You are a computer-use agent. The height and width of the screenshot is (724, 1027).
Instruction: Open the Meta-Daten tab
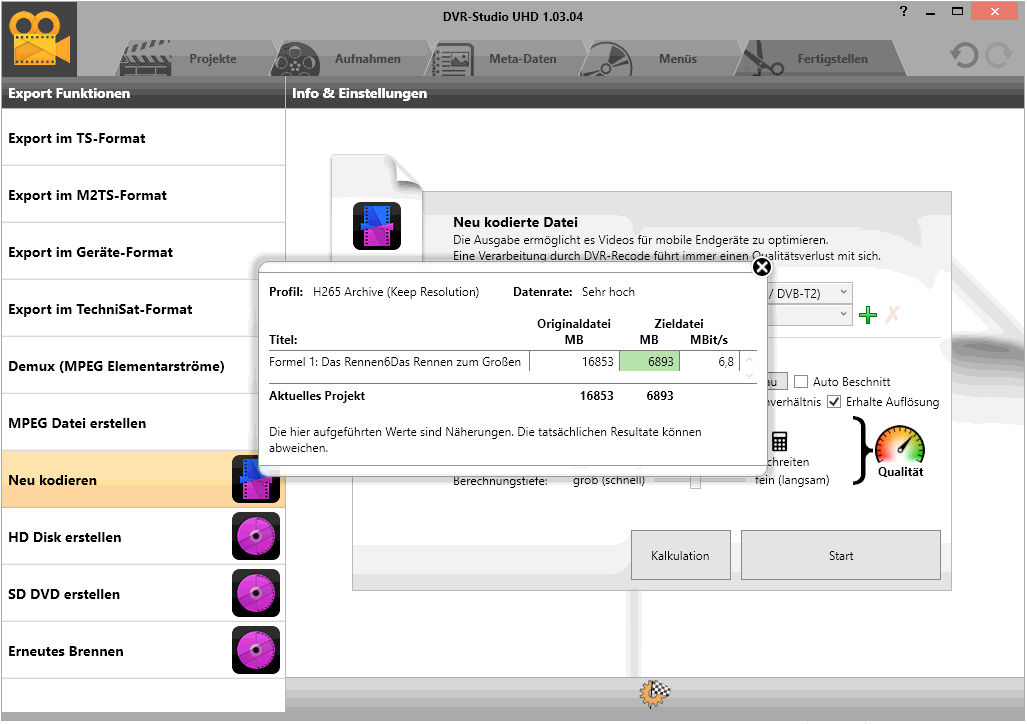click(505, 59)
